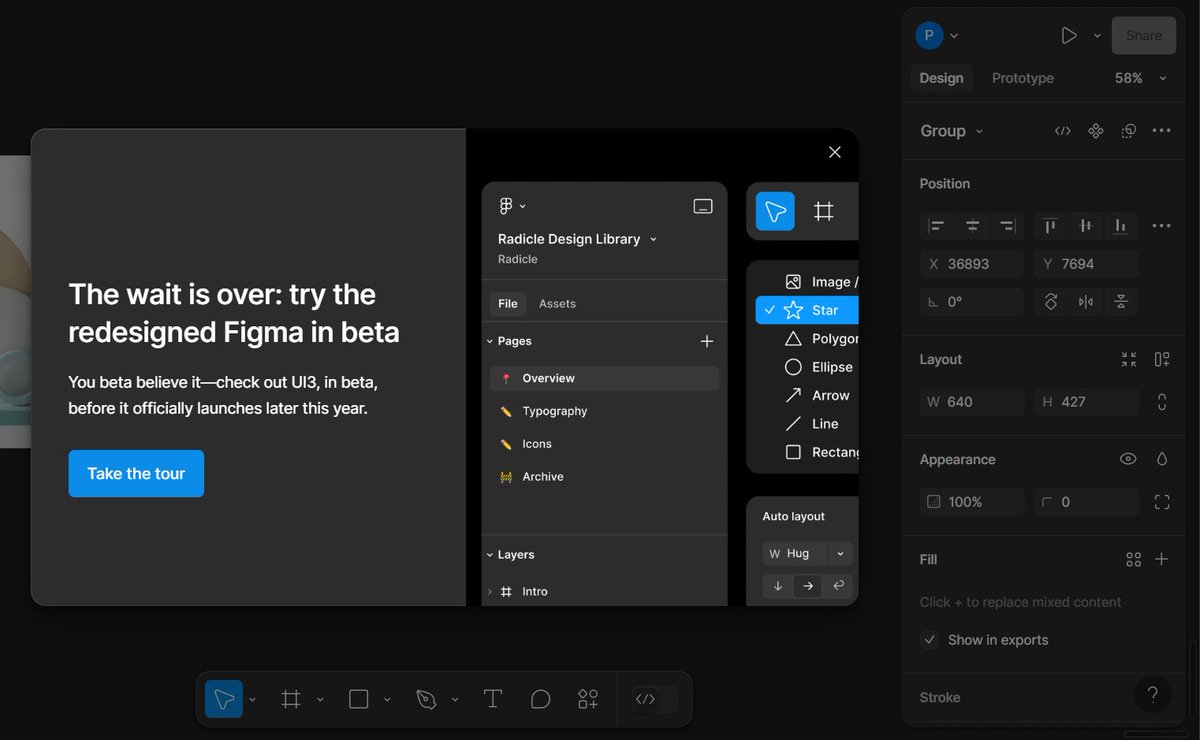
Task: Apply horizontal mirror to the group
Action: point(1086,301)
